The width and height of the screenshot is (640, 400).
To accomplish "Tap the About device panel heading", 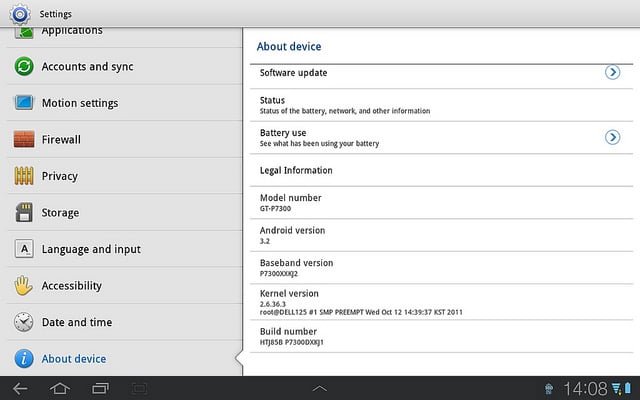I will click(289, 47).
